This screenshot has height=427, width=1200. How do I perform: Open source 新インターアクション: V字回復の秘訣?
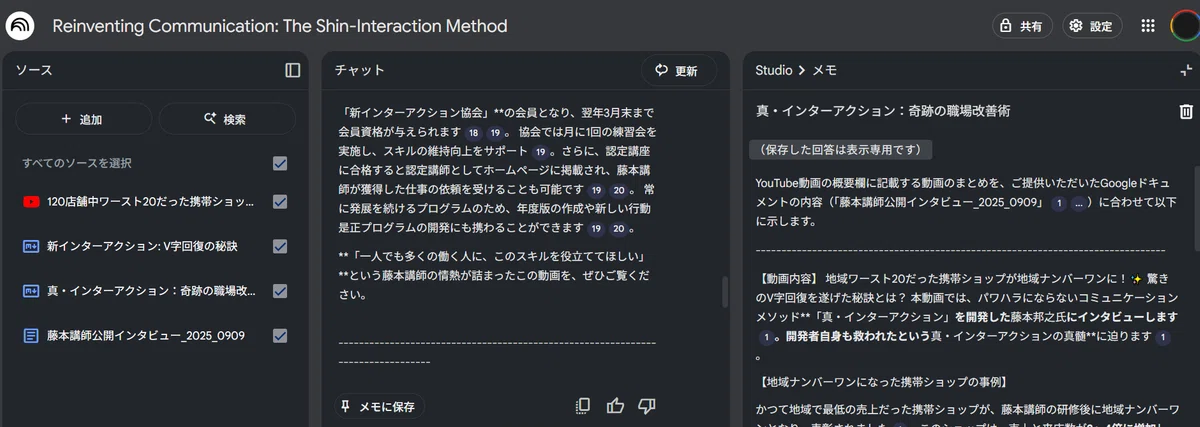click(141, 246)
